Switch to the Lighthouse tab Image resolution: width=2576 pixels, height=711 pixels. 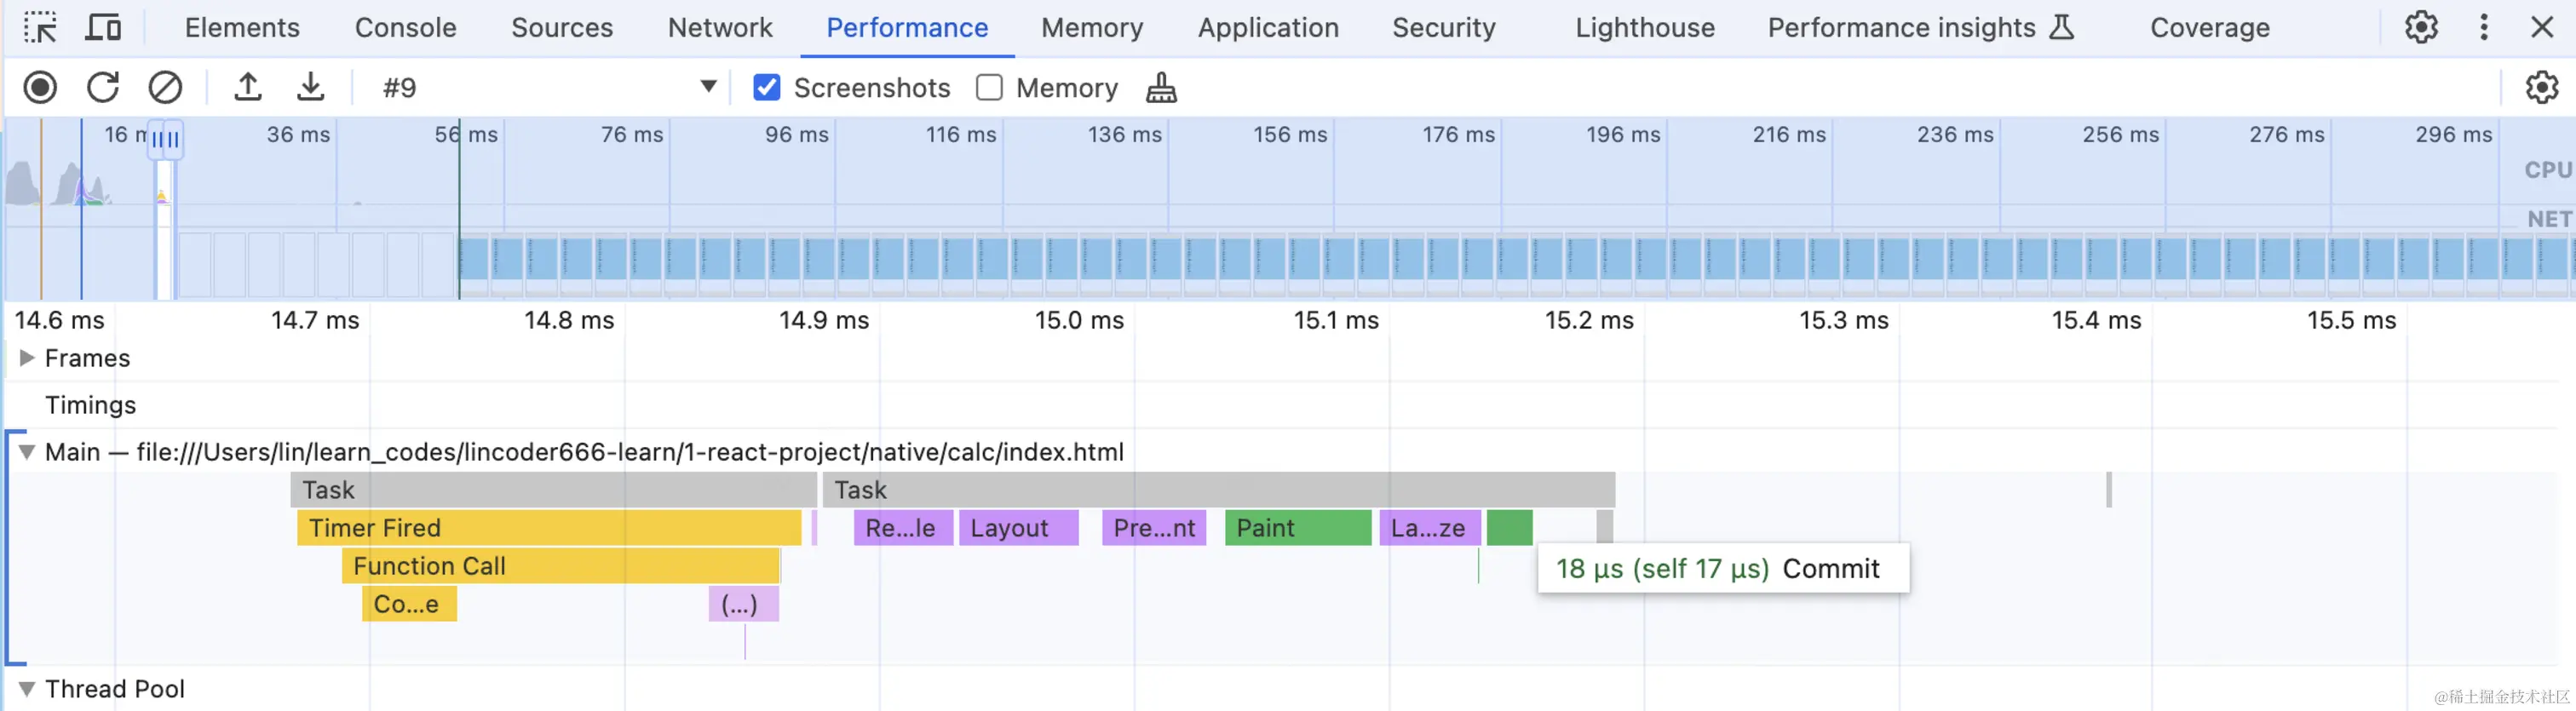click(x=1644, y=27)
